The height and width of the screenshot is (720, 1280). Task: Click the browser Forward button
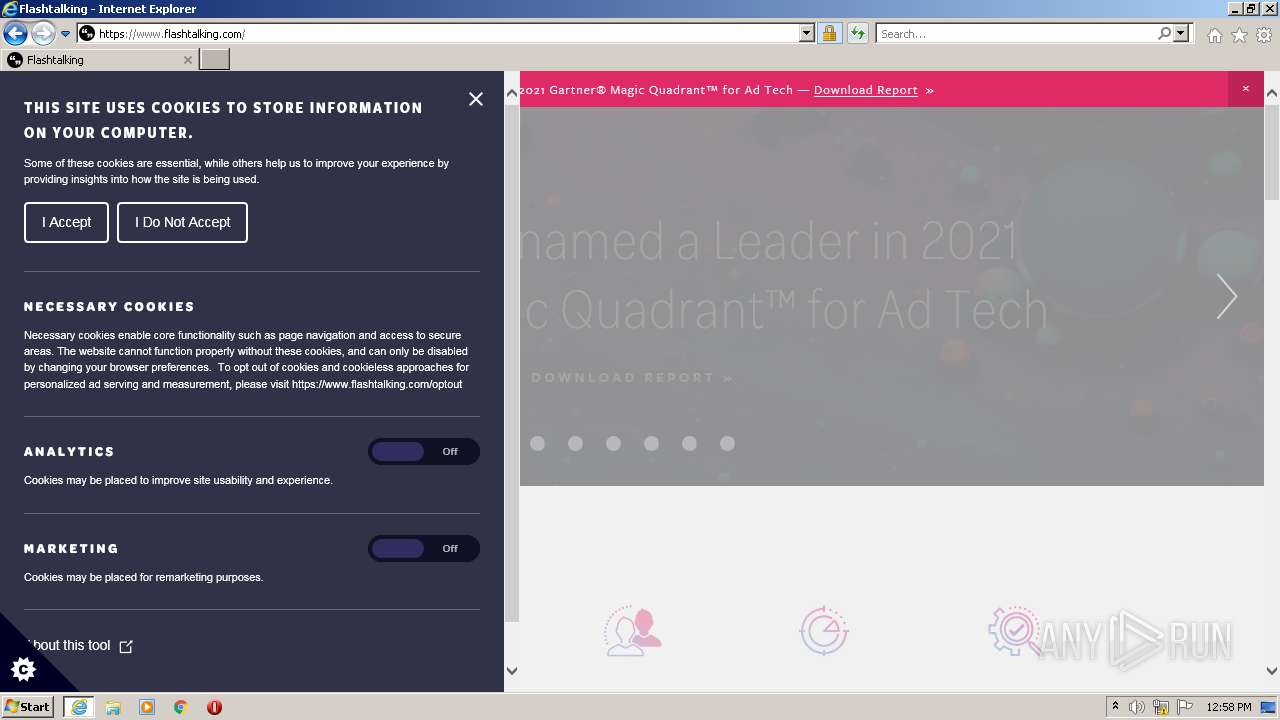(42, 34)
